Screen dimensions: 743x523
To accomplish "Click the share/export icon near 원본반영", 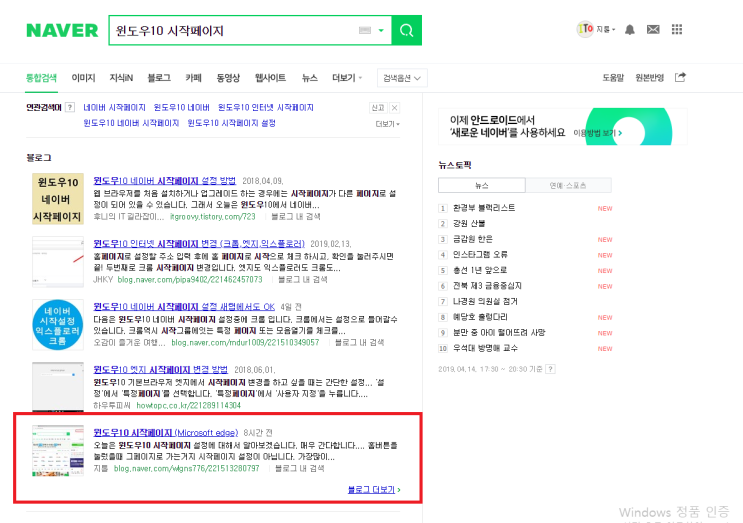I will point(680,77).
